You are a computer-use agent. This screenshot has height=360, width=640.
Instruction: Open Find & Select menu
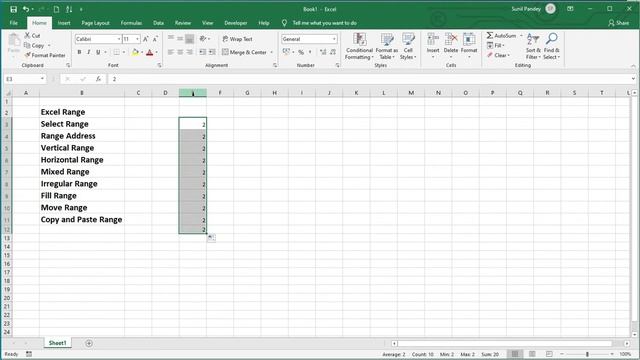click(551, 46)
